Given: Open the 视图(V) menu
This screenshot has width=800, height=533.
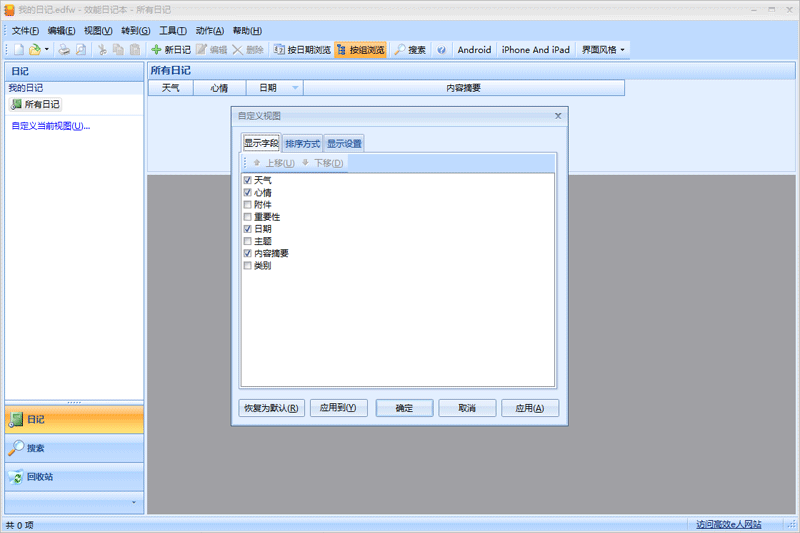Looking at the screenshot, I should (98, 31).
